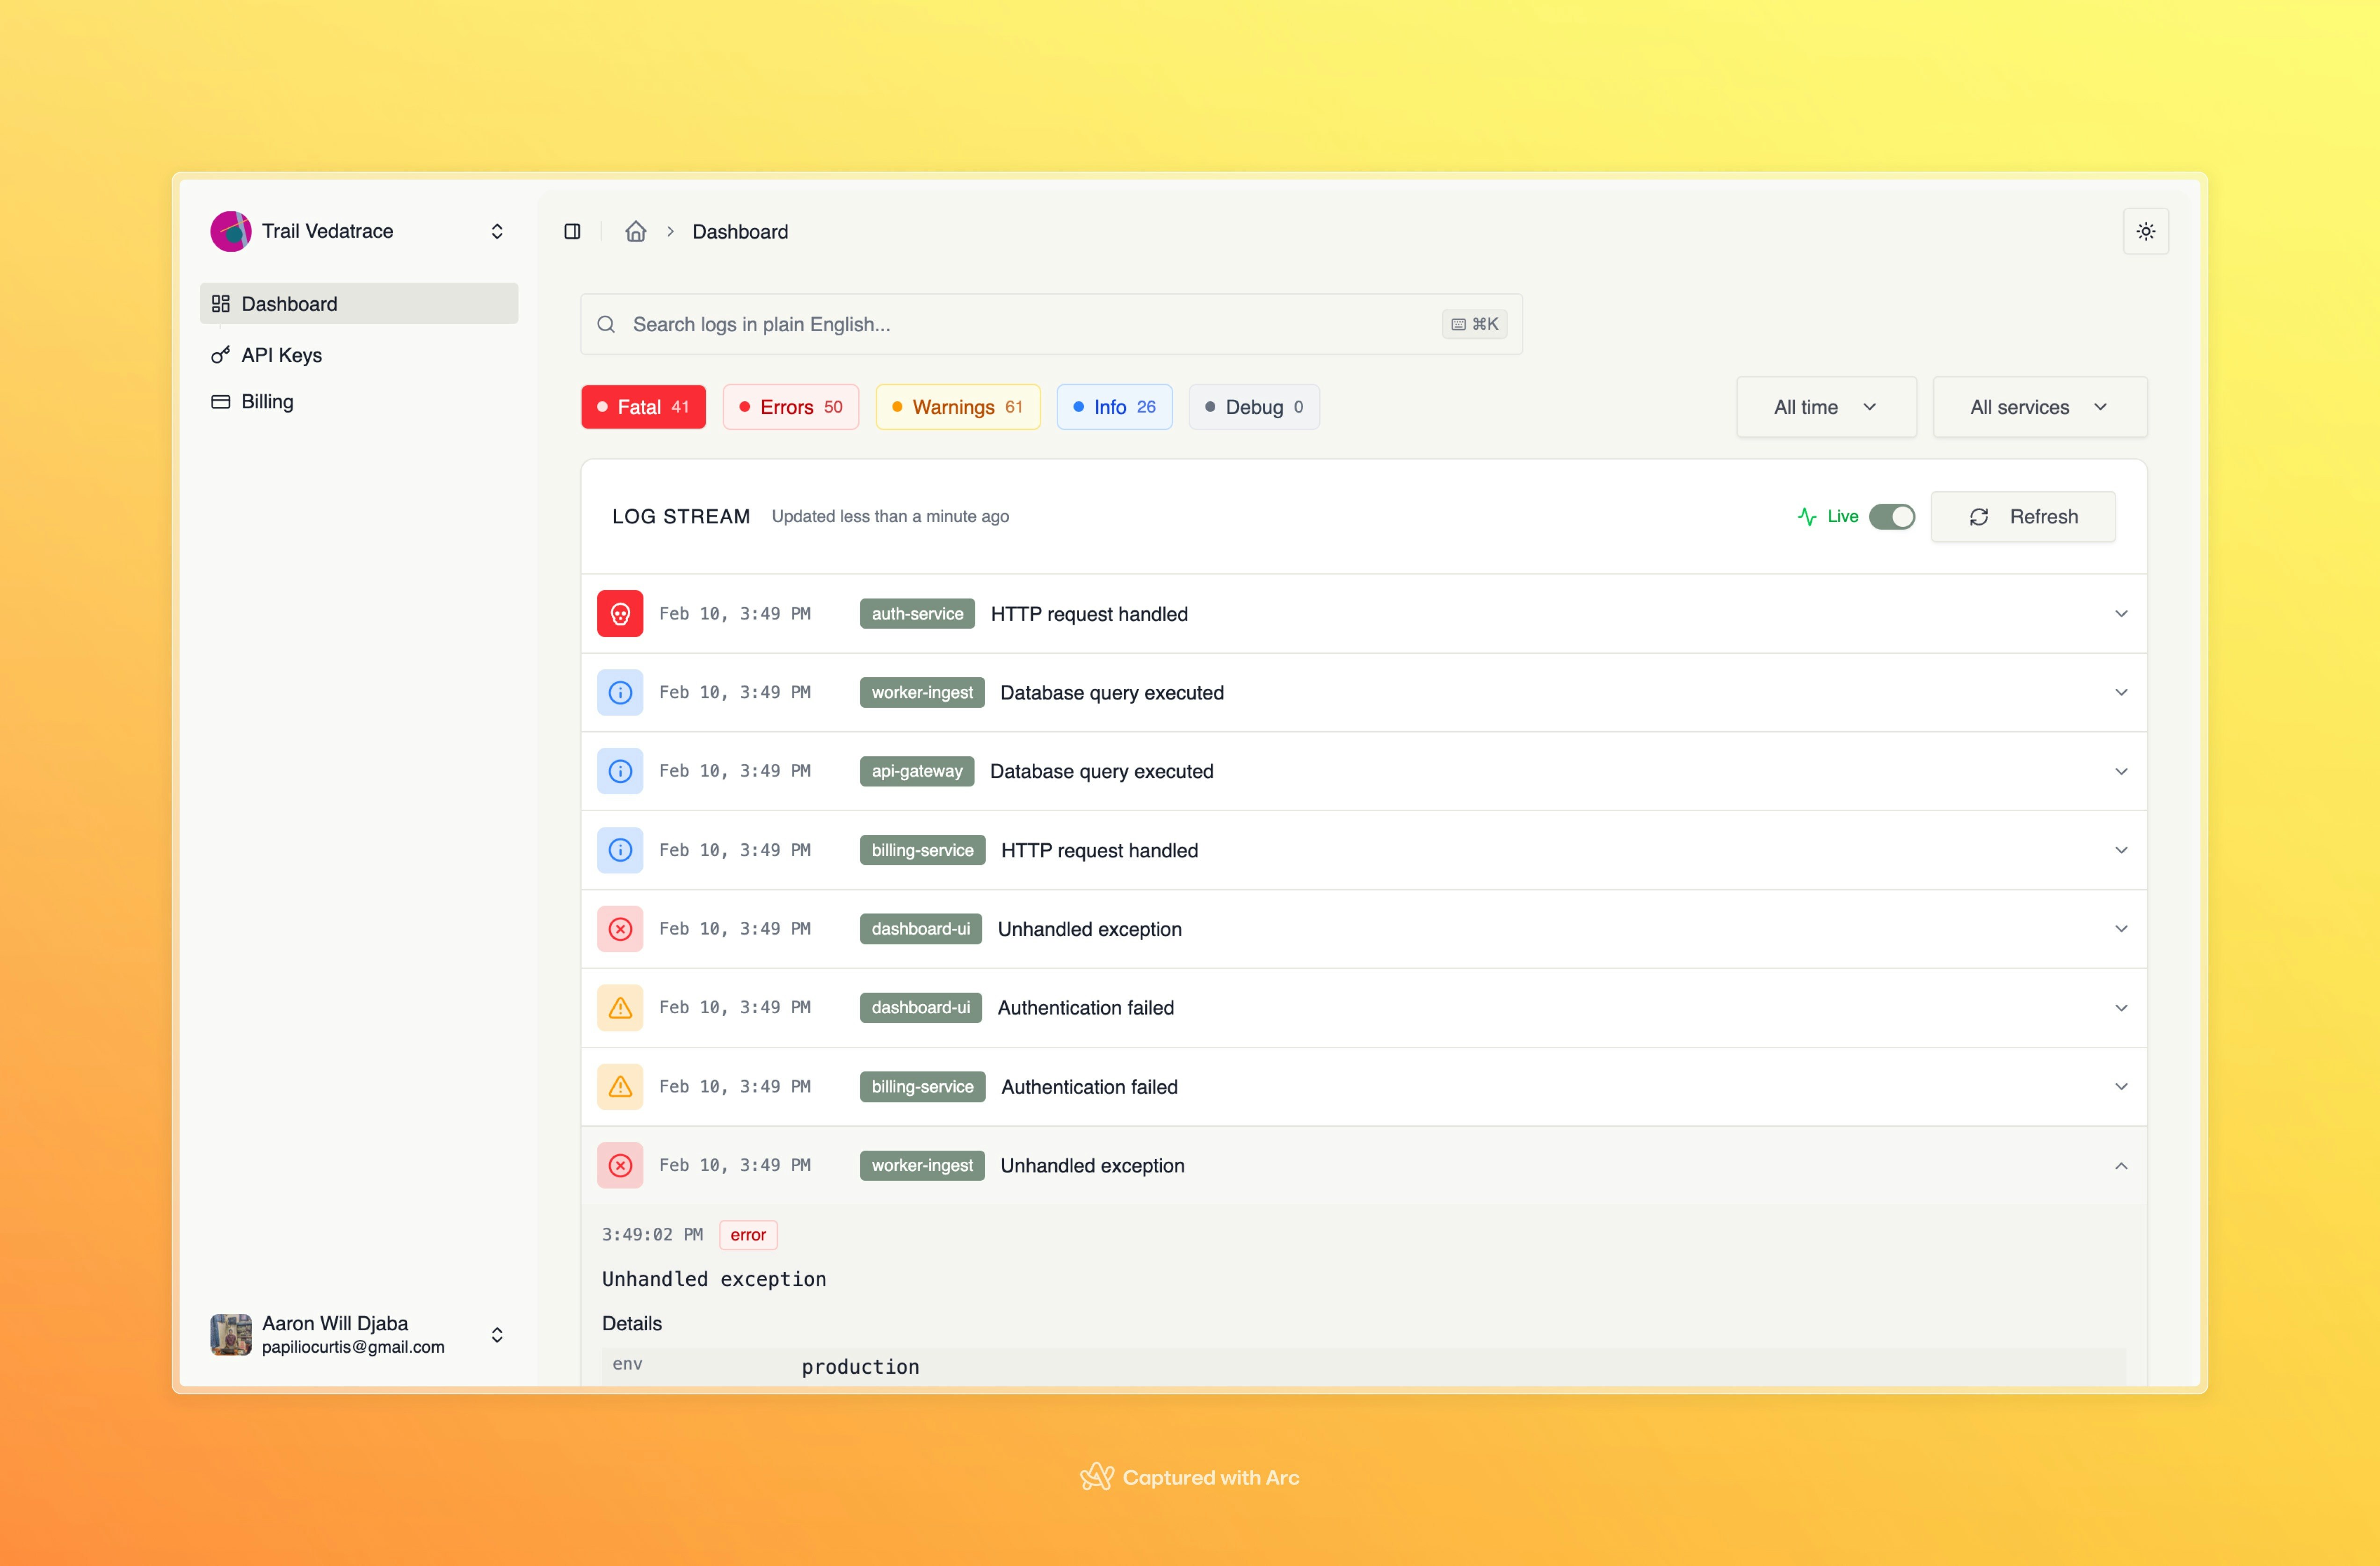Click the Refresh button
This screenshot has height=1566, width=2380.
click(x=2022, y=516)
